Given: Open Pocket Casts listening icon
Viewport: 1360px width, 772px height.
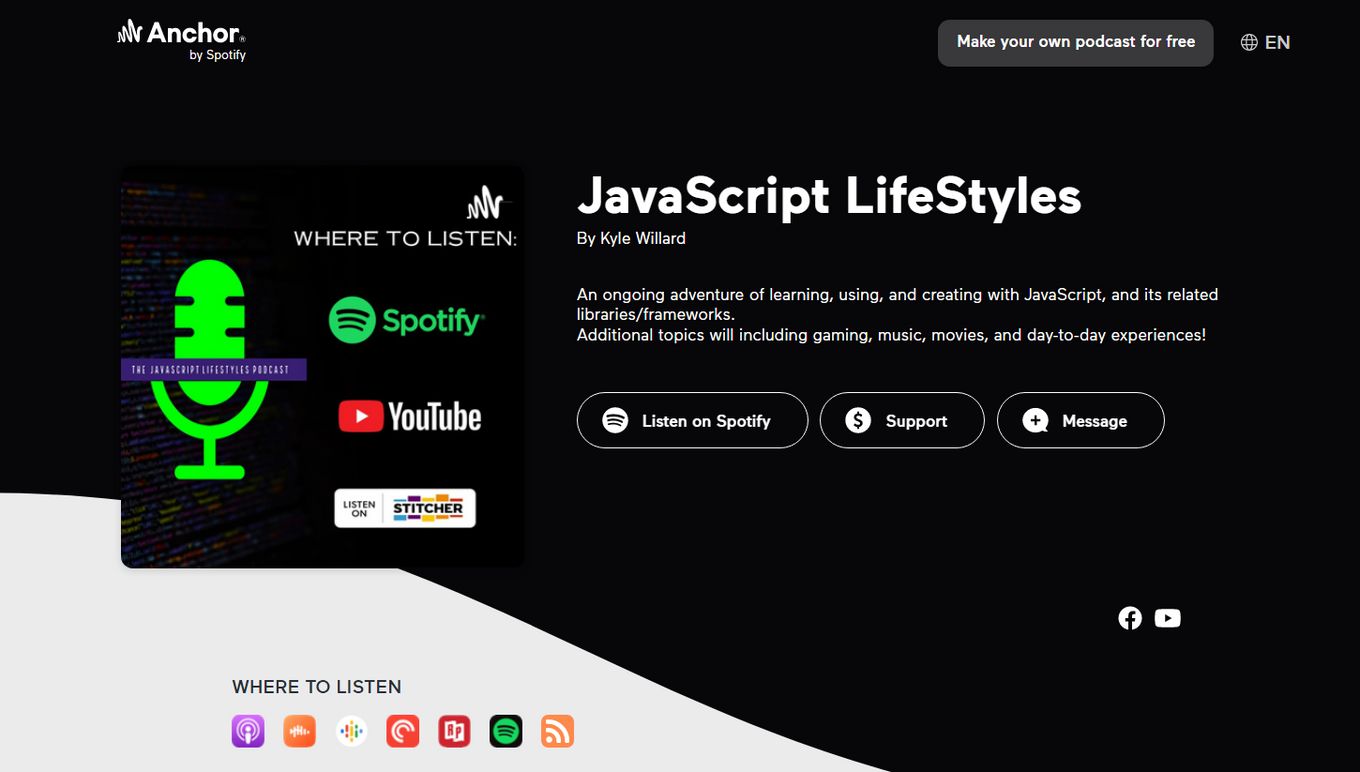Looking at the screenshot, I should tap(403, 731).
